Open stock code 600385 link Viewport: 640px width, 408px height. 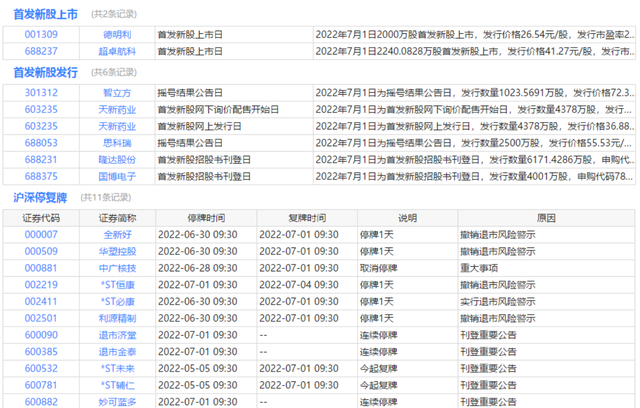[x=41, y=352]
